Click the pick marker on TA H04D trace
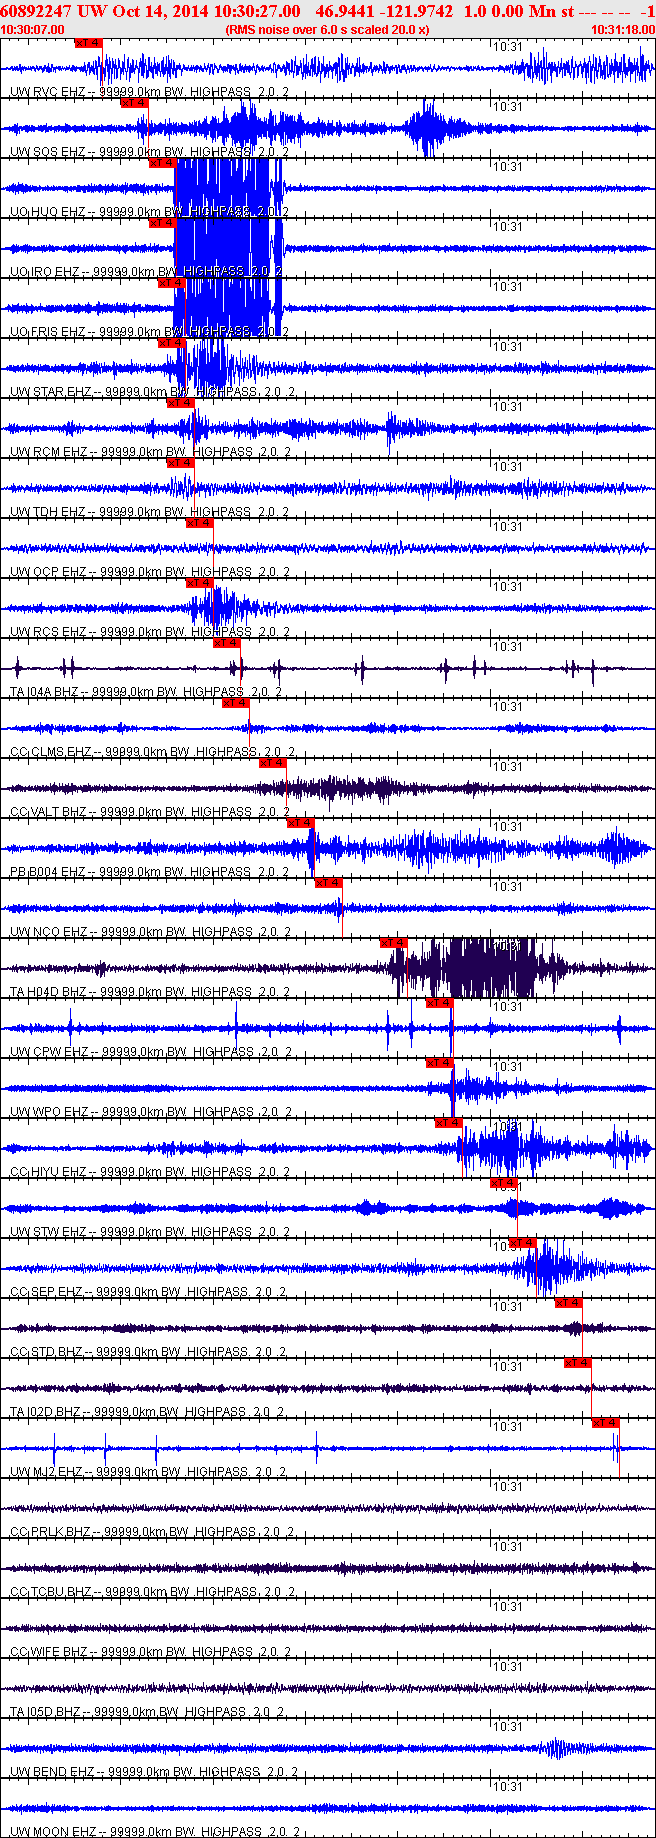Viewport: 656px width, 1838px height. click(394, 943)
